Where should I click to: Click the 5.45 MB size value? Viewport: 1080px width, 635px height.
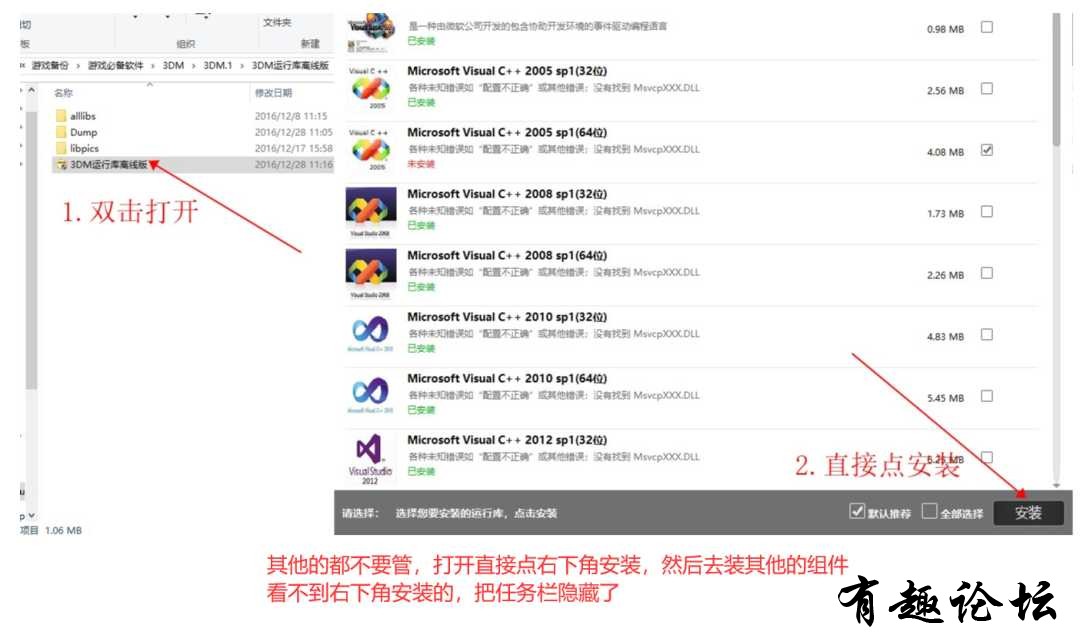click(x=945, y=398)
